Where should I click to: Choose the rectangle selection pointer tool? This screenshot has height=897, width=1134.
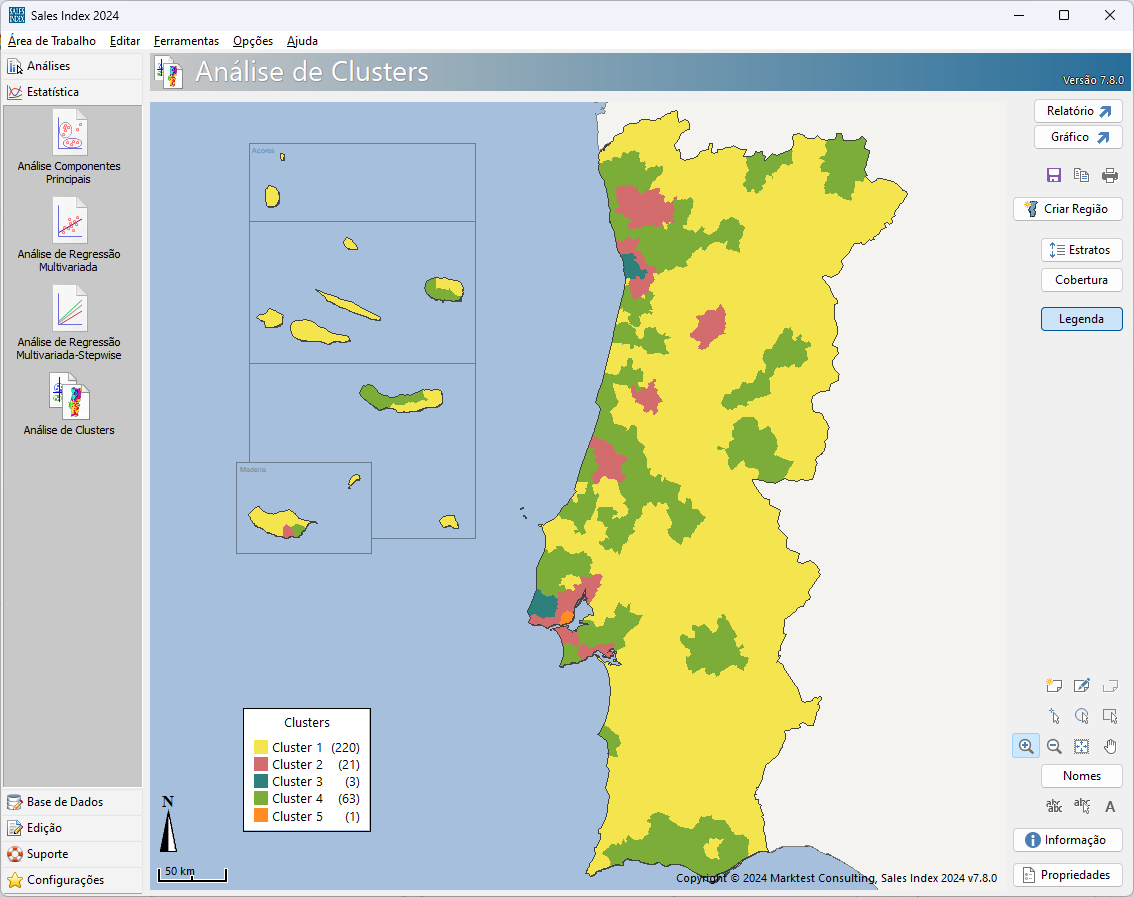point(1110,716)
